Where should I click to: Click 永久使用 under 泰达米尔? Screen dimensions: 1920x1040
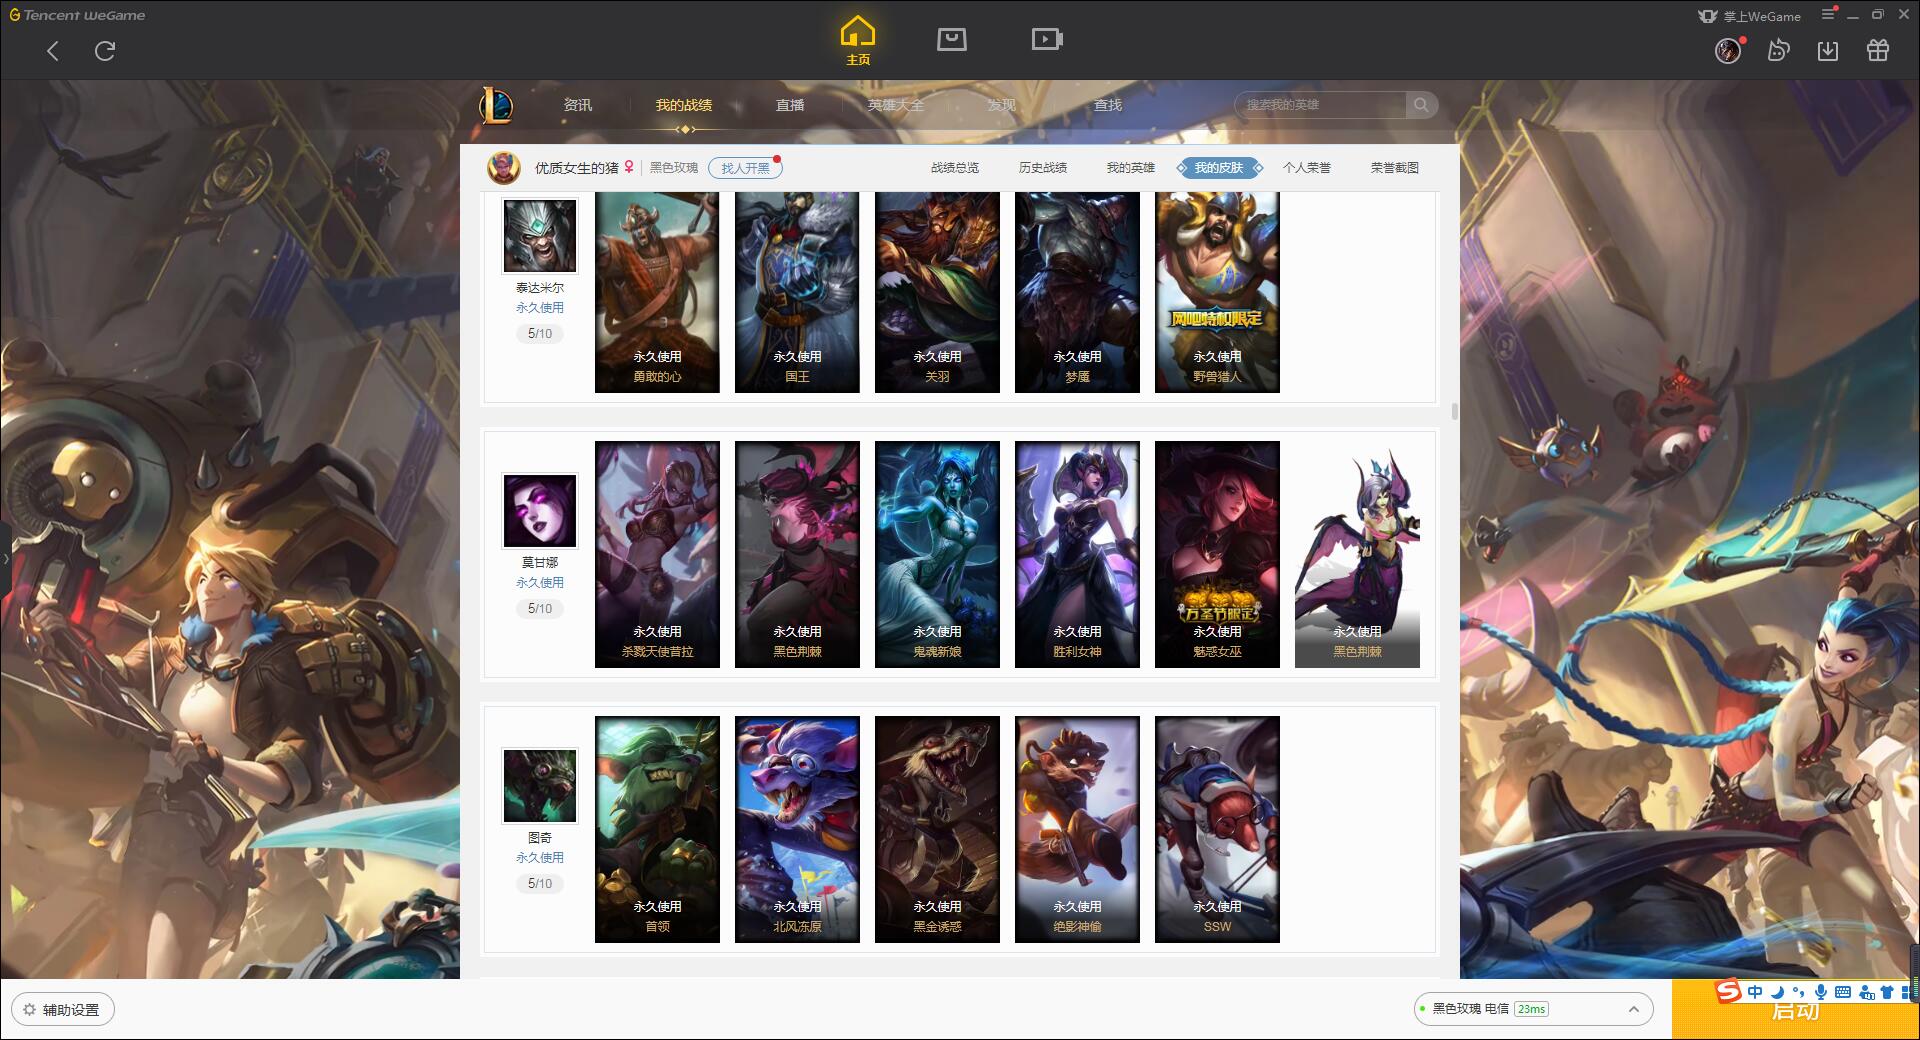(540, 308)
